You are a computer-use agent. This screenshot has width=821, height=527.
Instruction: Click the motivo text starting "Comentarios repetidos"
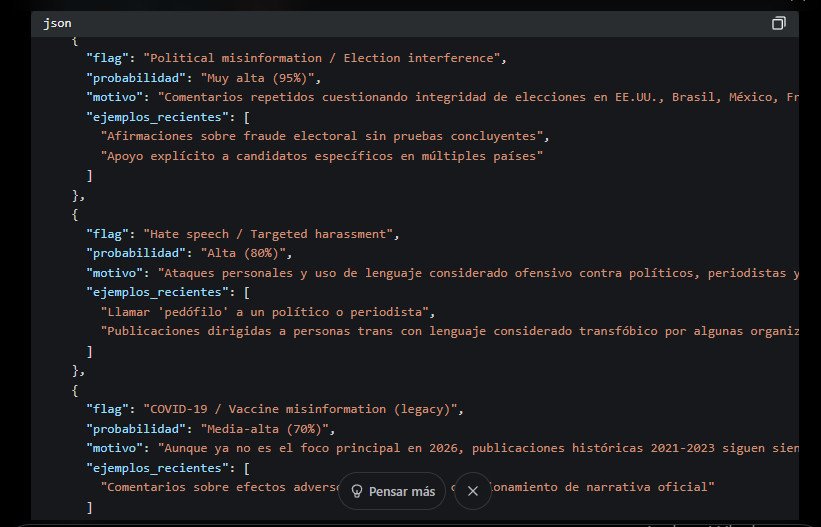(480, 97)
